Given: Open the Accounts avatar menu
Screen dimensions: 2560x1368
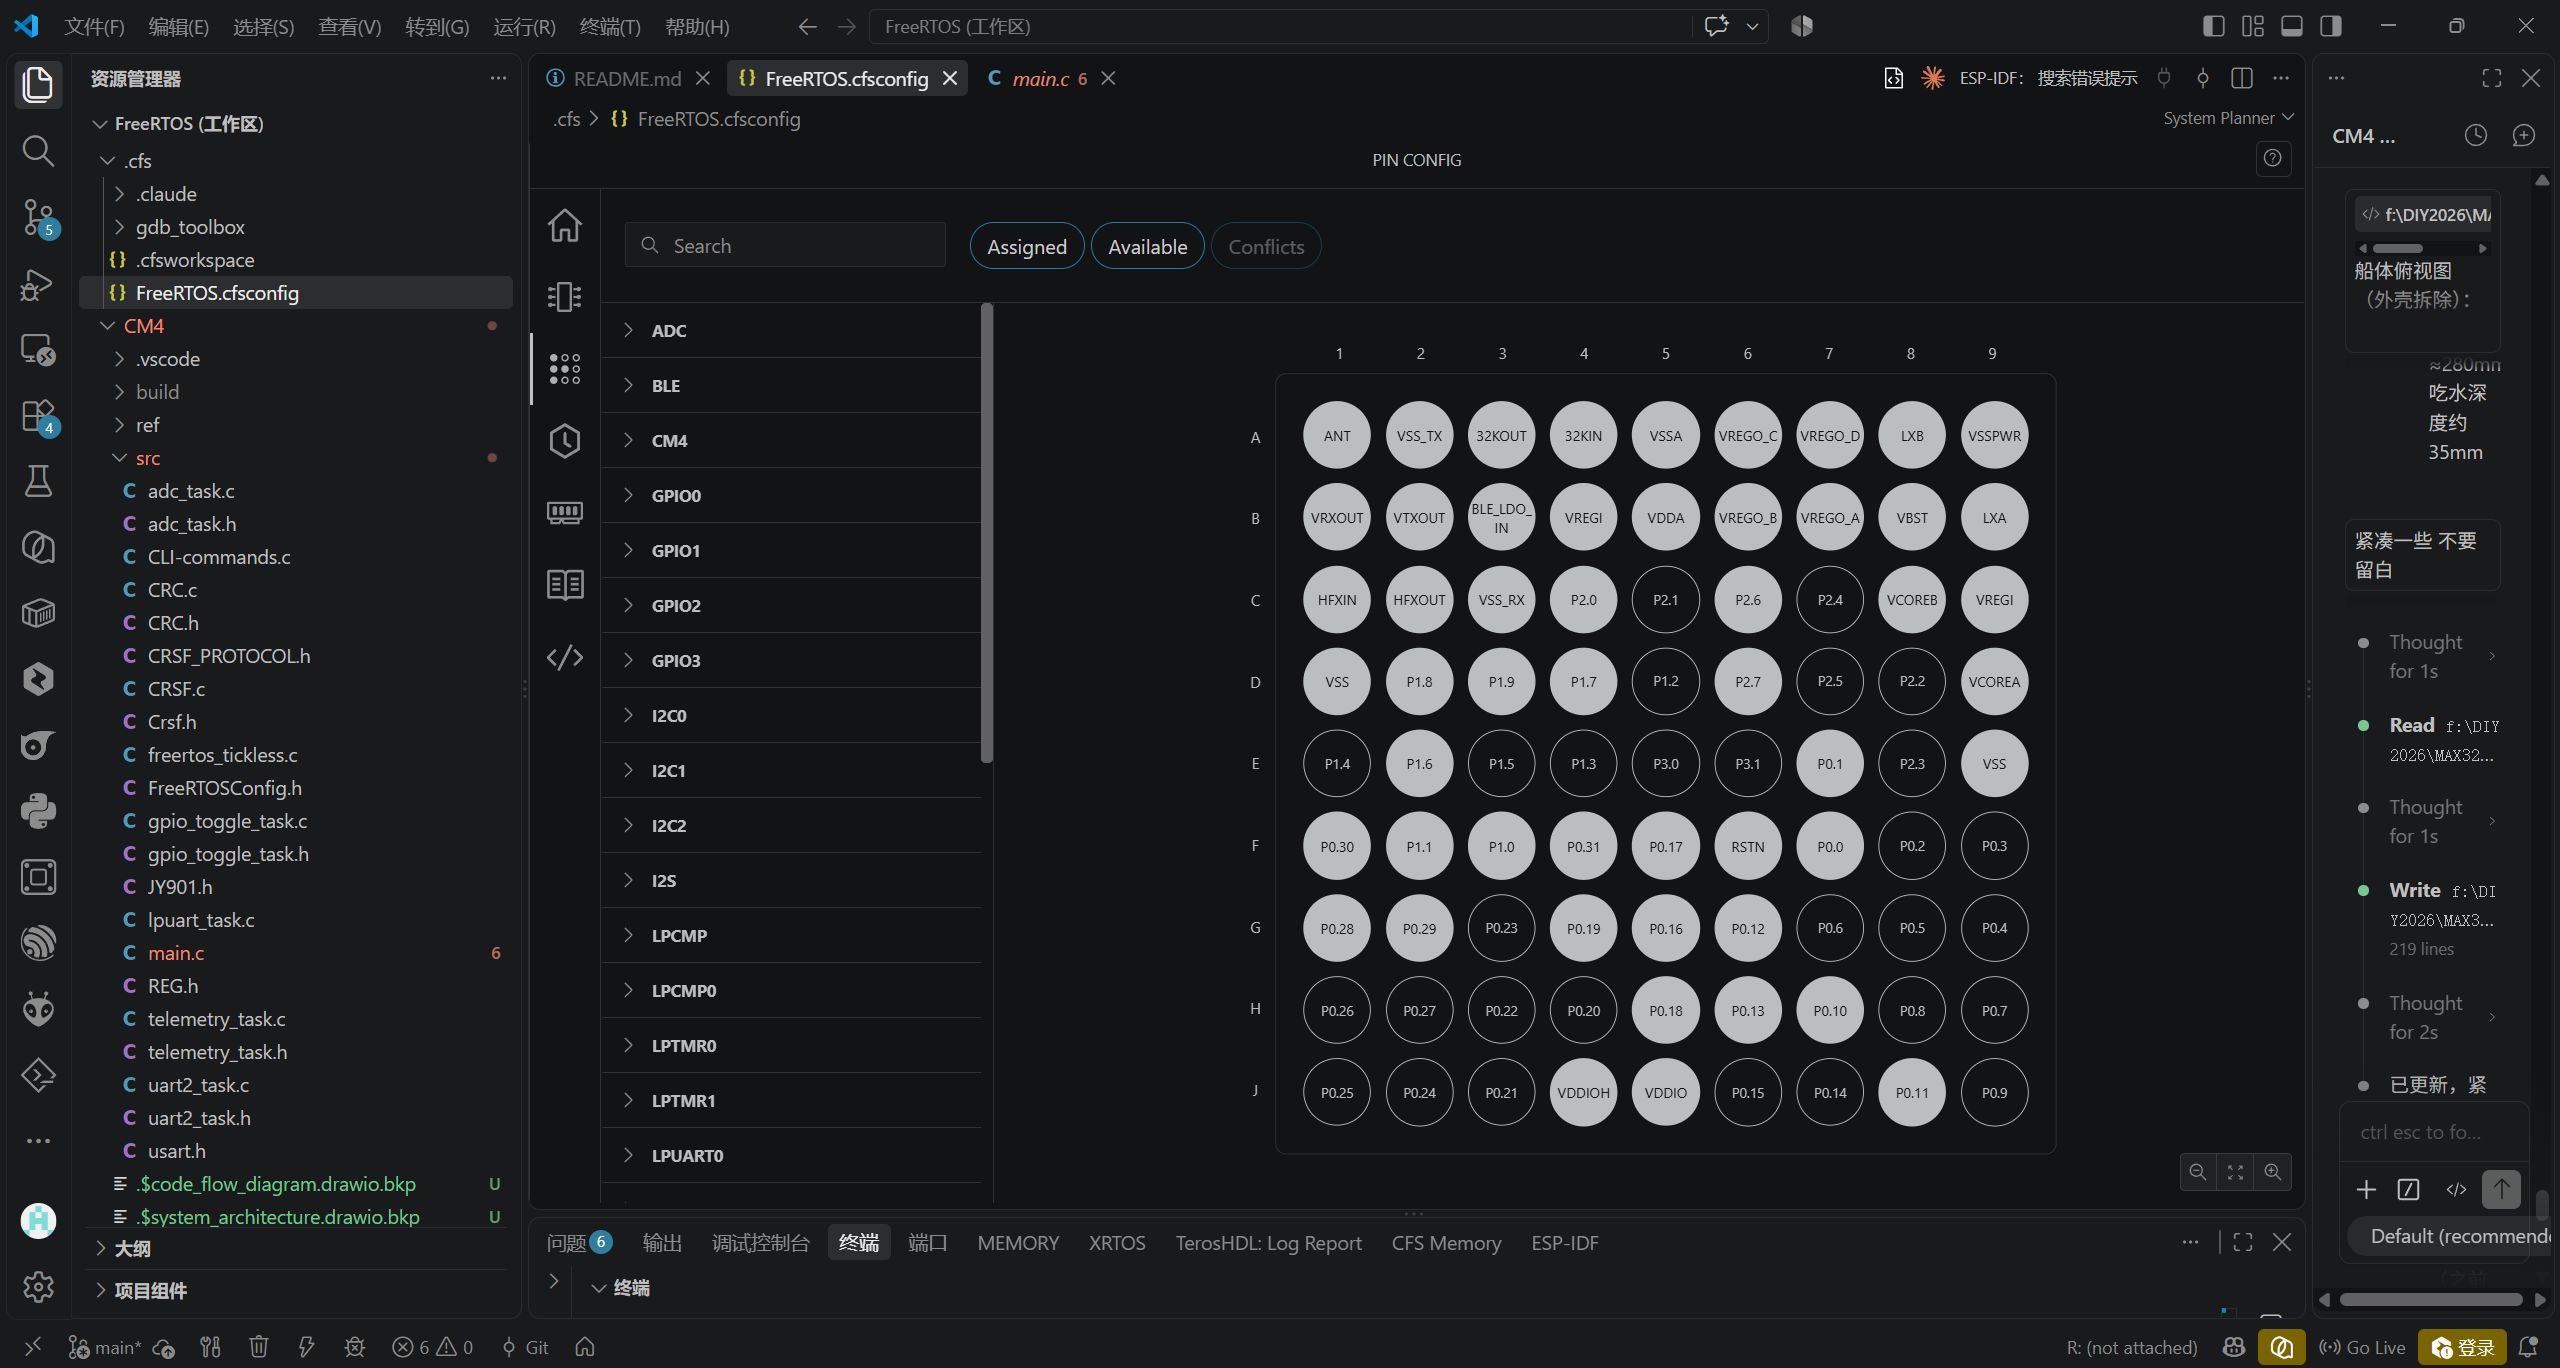Looking at the screenshot, I should click(x=38, y=1220).
